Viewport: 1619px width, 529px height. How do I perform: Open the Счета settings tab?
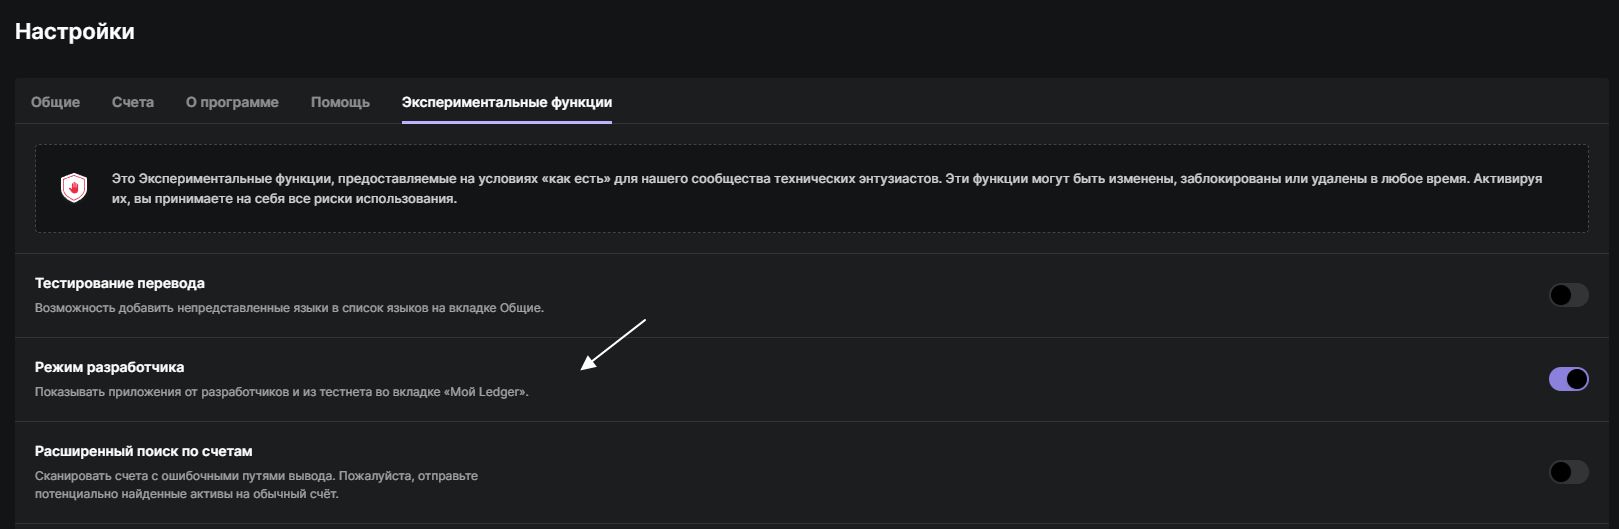133,102
